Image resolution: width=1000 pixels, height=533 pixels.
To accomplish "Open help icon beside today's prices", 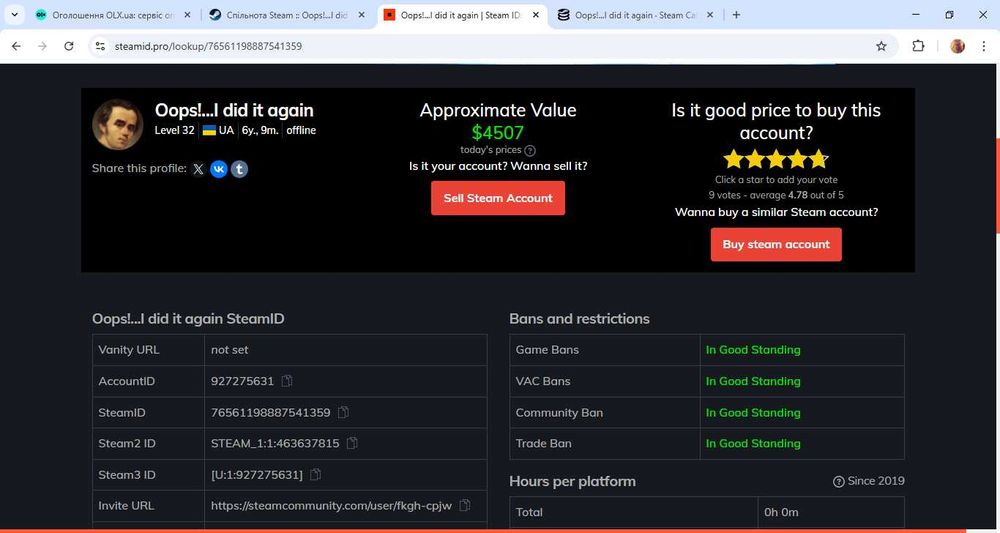I will pos(530,150).
